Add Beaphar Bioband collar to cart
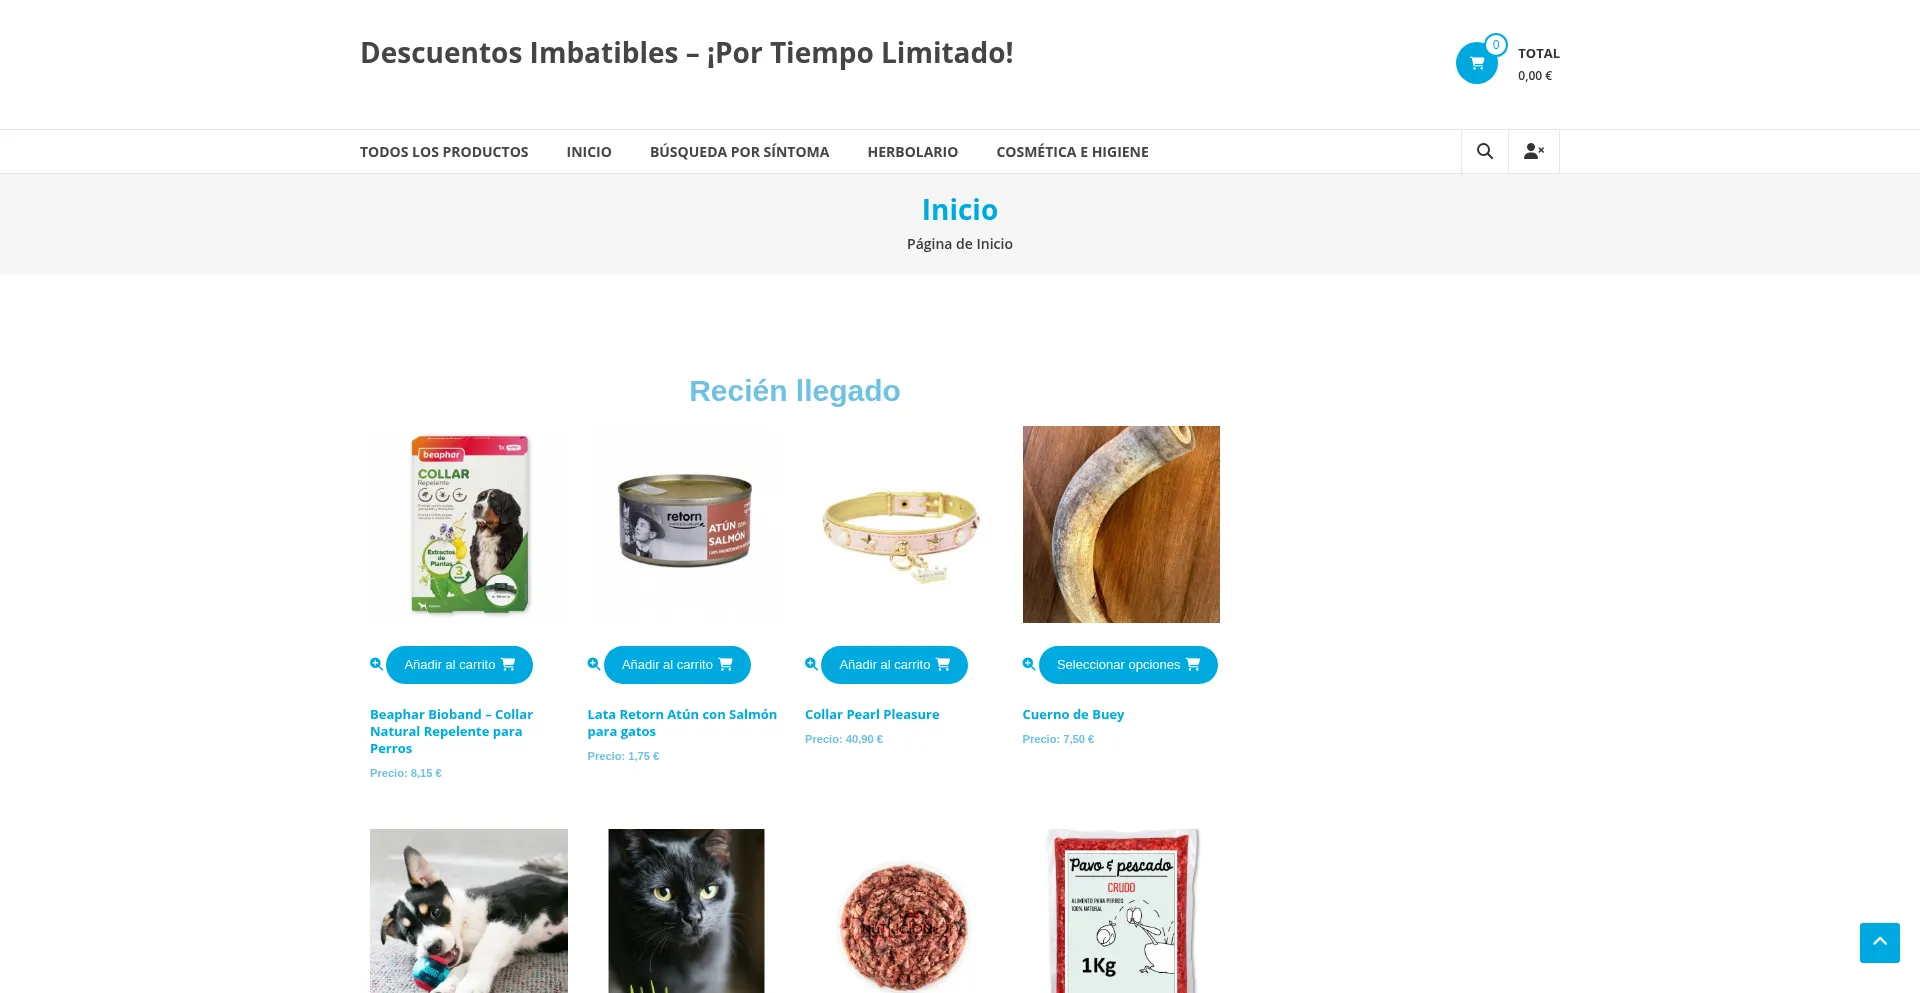 click(460, 665)
